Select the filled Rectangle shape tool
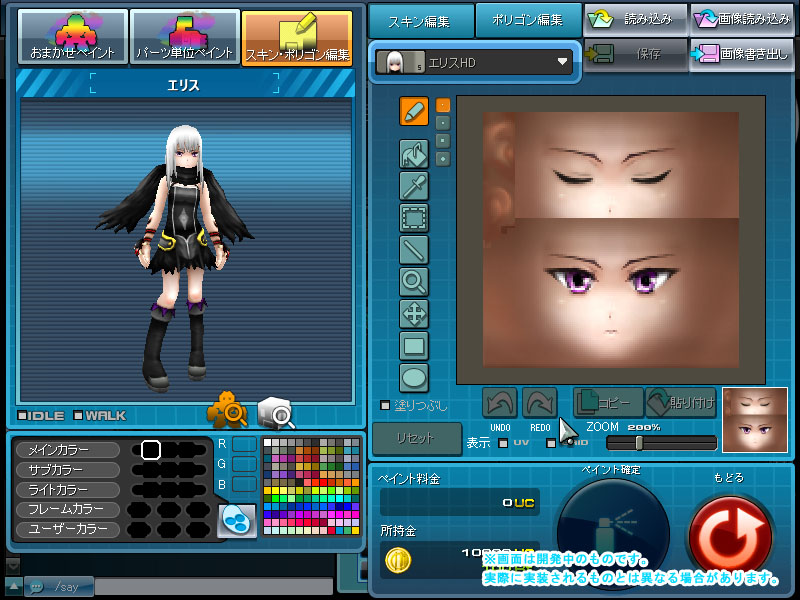800x600 pixels. coord(414,346)
